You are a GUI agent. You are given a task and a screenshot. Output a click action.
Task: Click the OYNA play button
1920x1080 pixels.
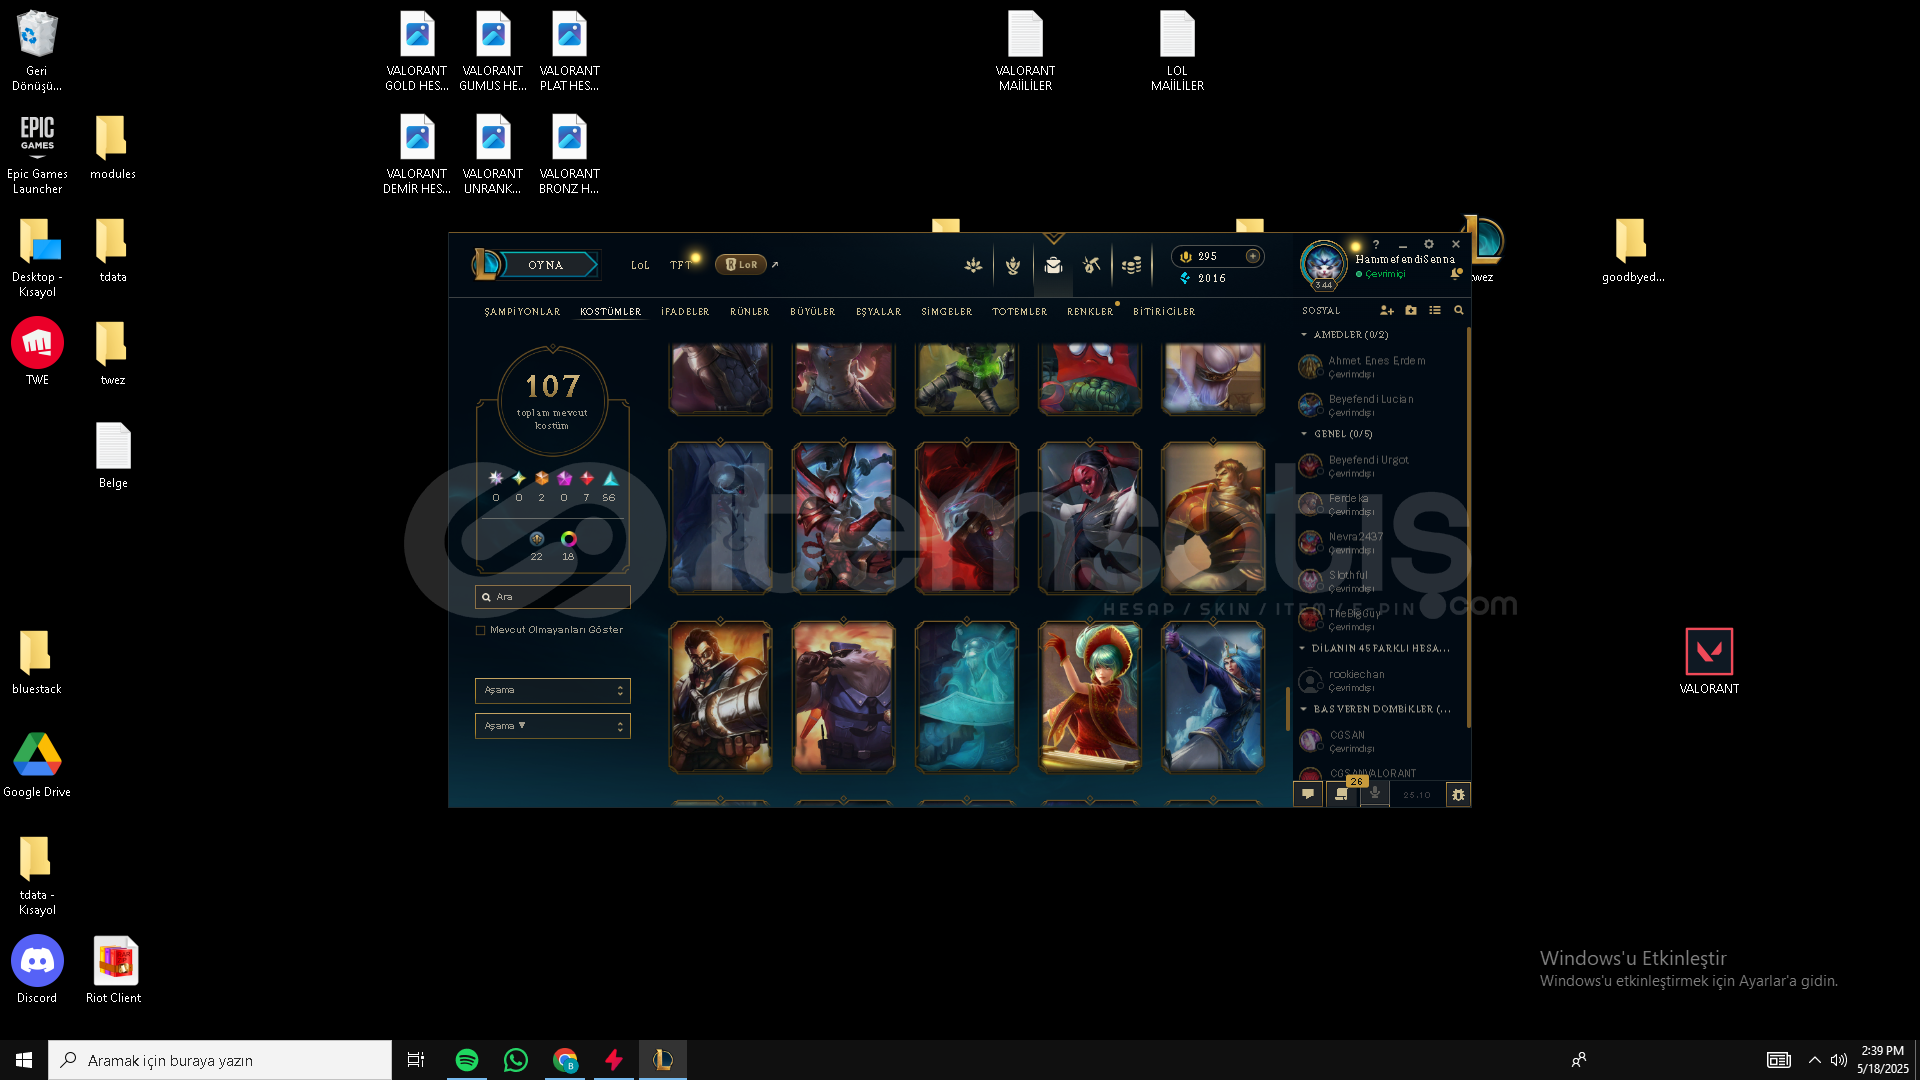pyautogui.click(x=546, y=265)
